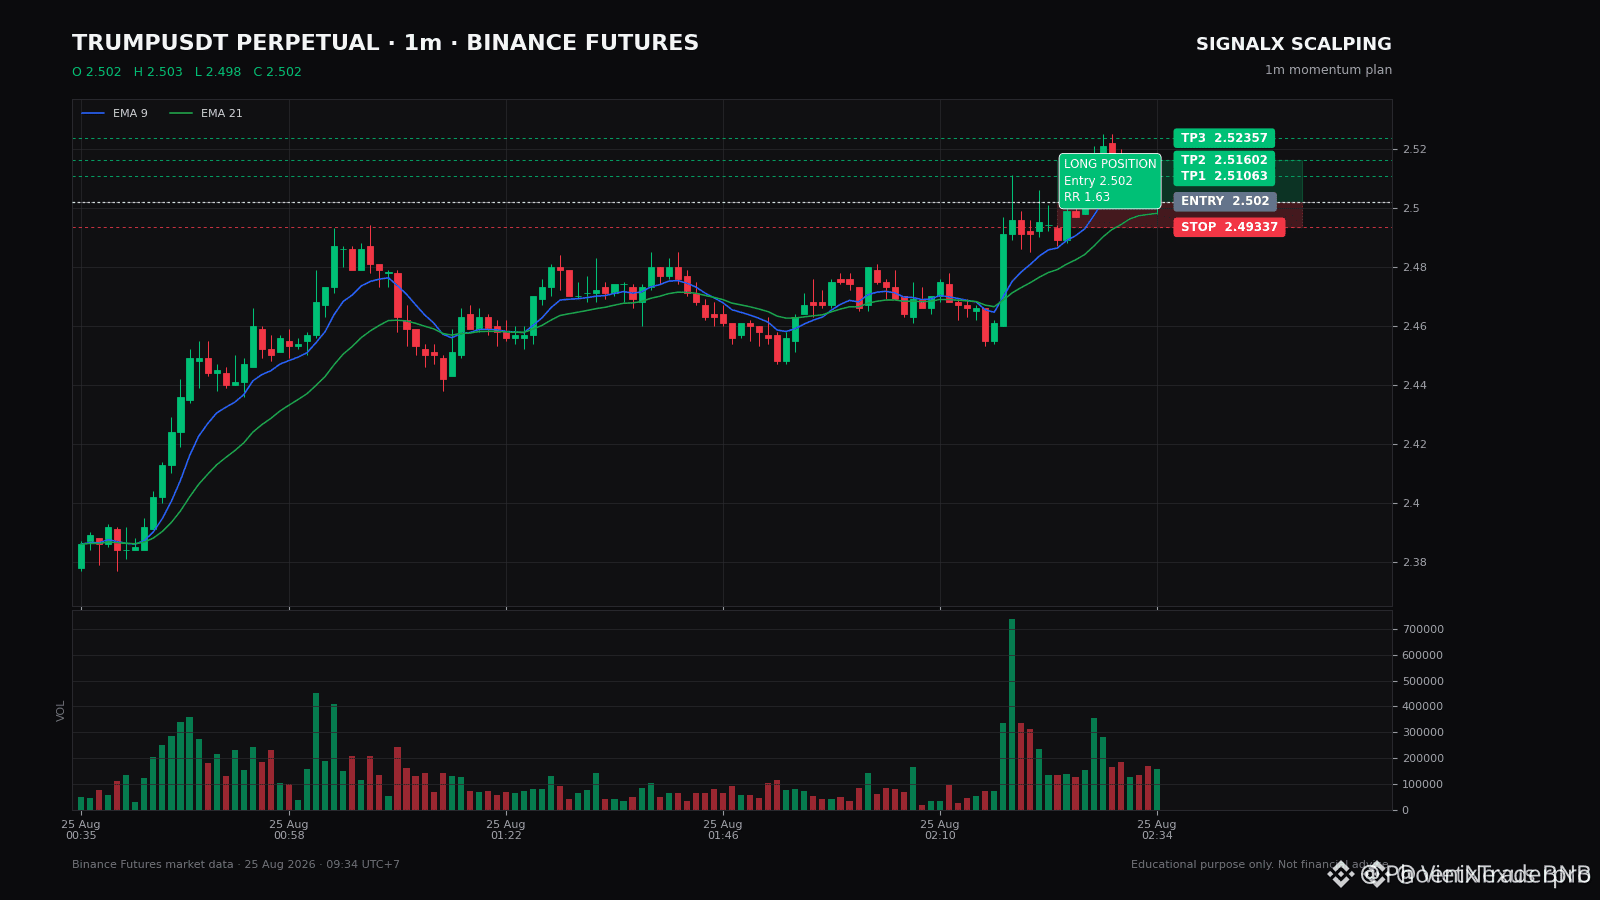Screen dimensions: 1600x900
Task: Select the high value 'H 2.503'
Action: pyautogui.click(x=158, y=72)
